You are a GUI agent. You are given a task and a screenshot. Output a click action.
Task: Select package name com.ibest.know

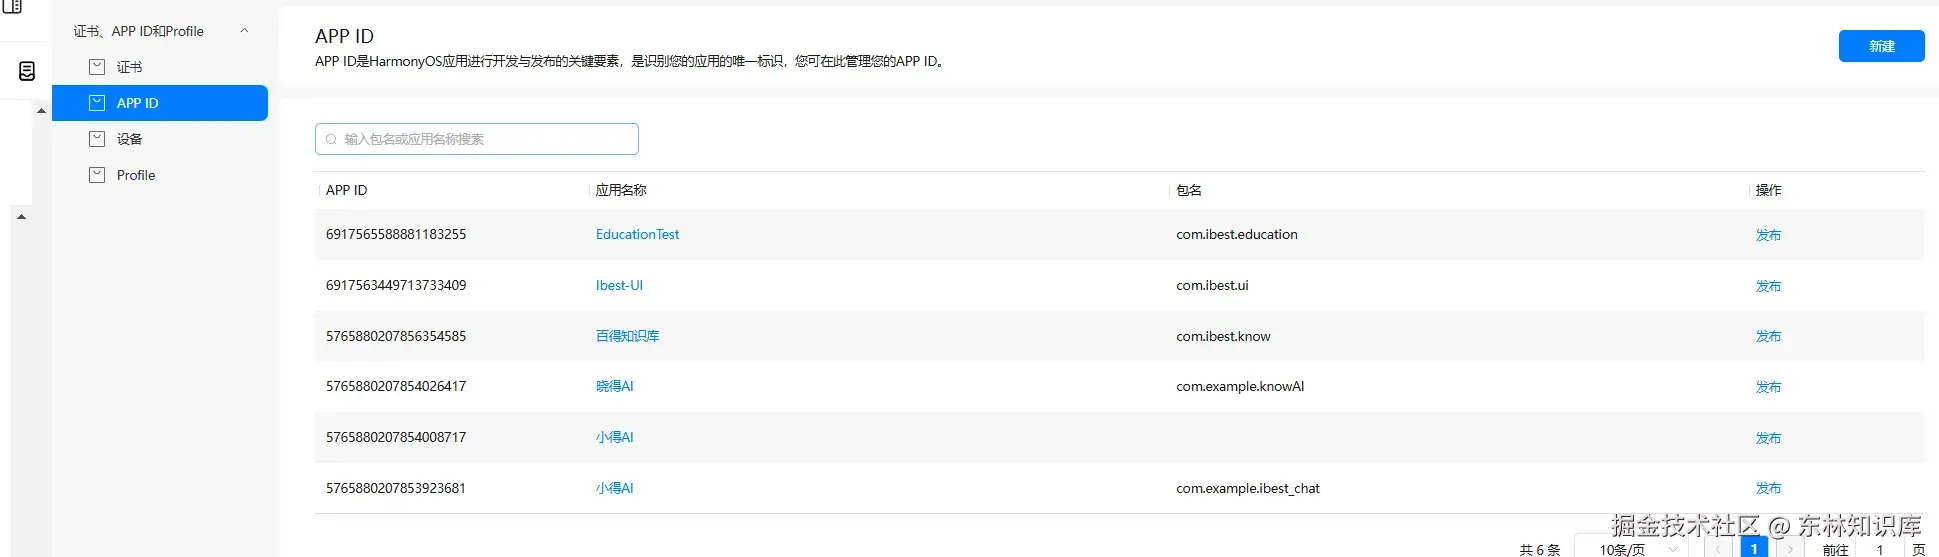coord(1223,336)
